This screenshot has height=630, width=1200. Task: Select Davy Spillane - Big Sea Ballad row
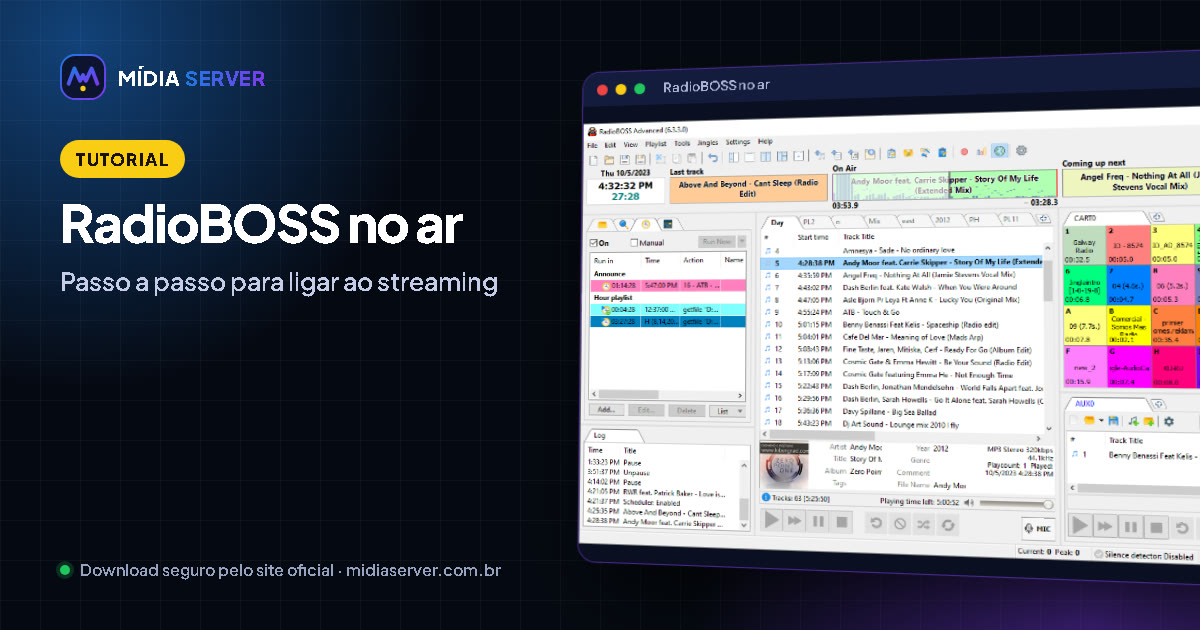(x=902, y=410)
